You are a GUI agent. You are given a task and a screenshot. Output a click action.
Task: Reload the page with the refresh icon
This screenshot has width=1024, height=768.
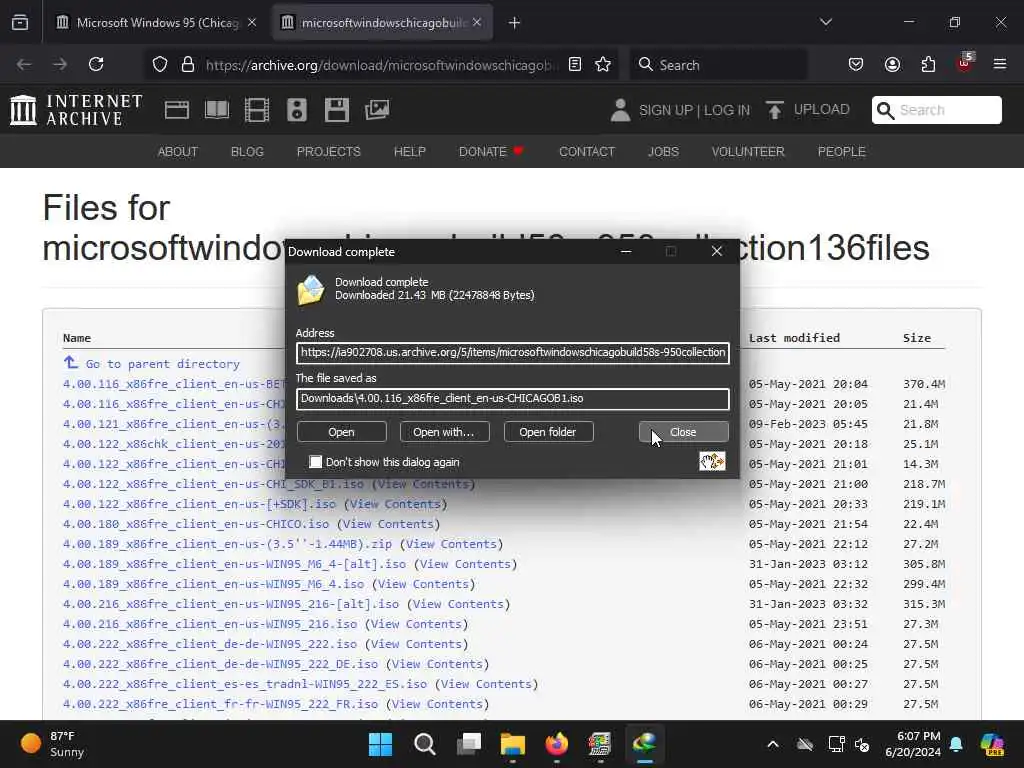[96, 64]
